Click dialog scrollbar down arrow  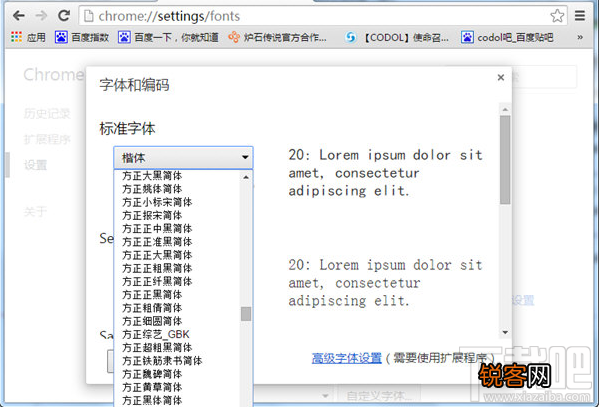click(505, 332)
